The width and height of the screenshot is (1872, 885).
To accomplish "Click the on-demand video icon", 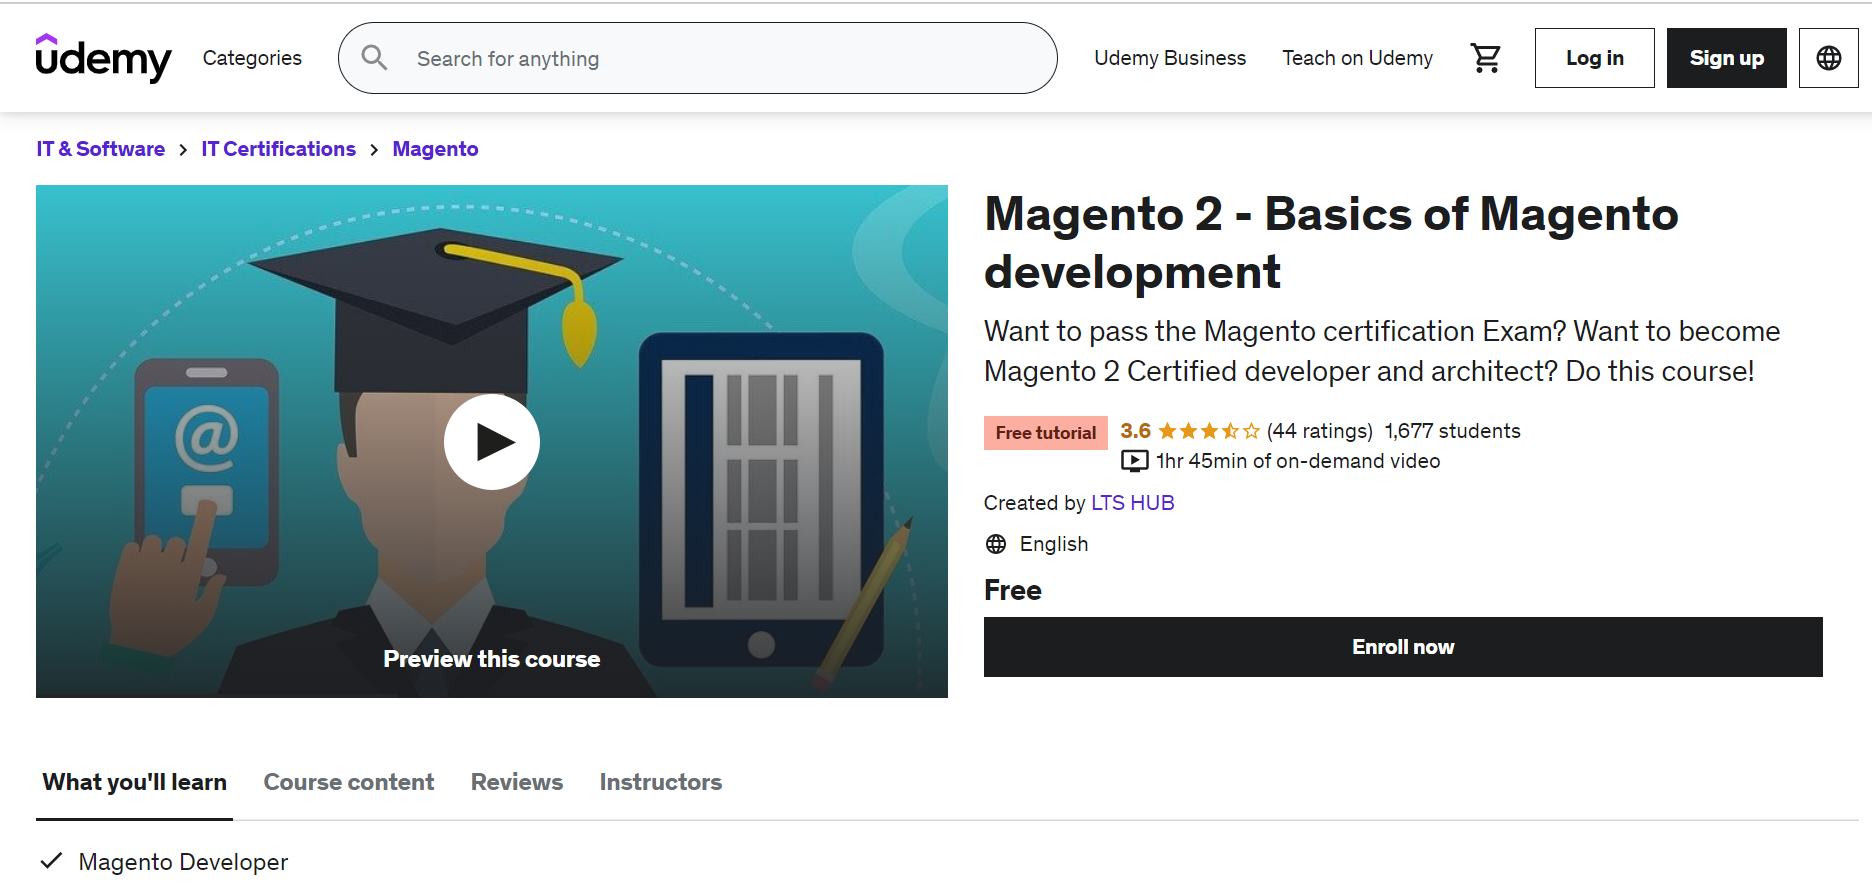I will click(x=1134, y=461).
